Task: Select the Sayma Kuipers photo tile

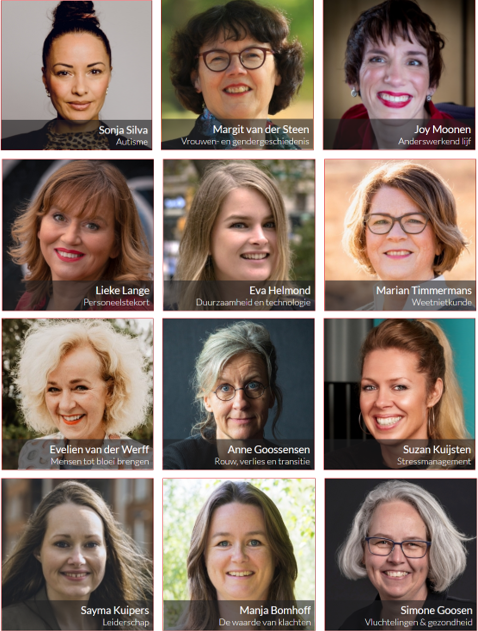Action: [78, 554]
